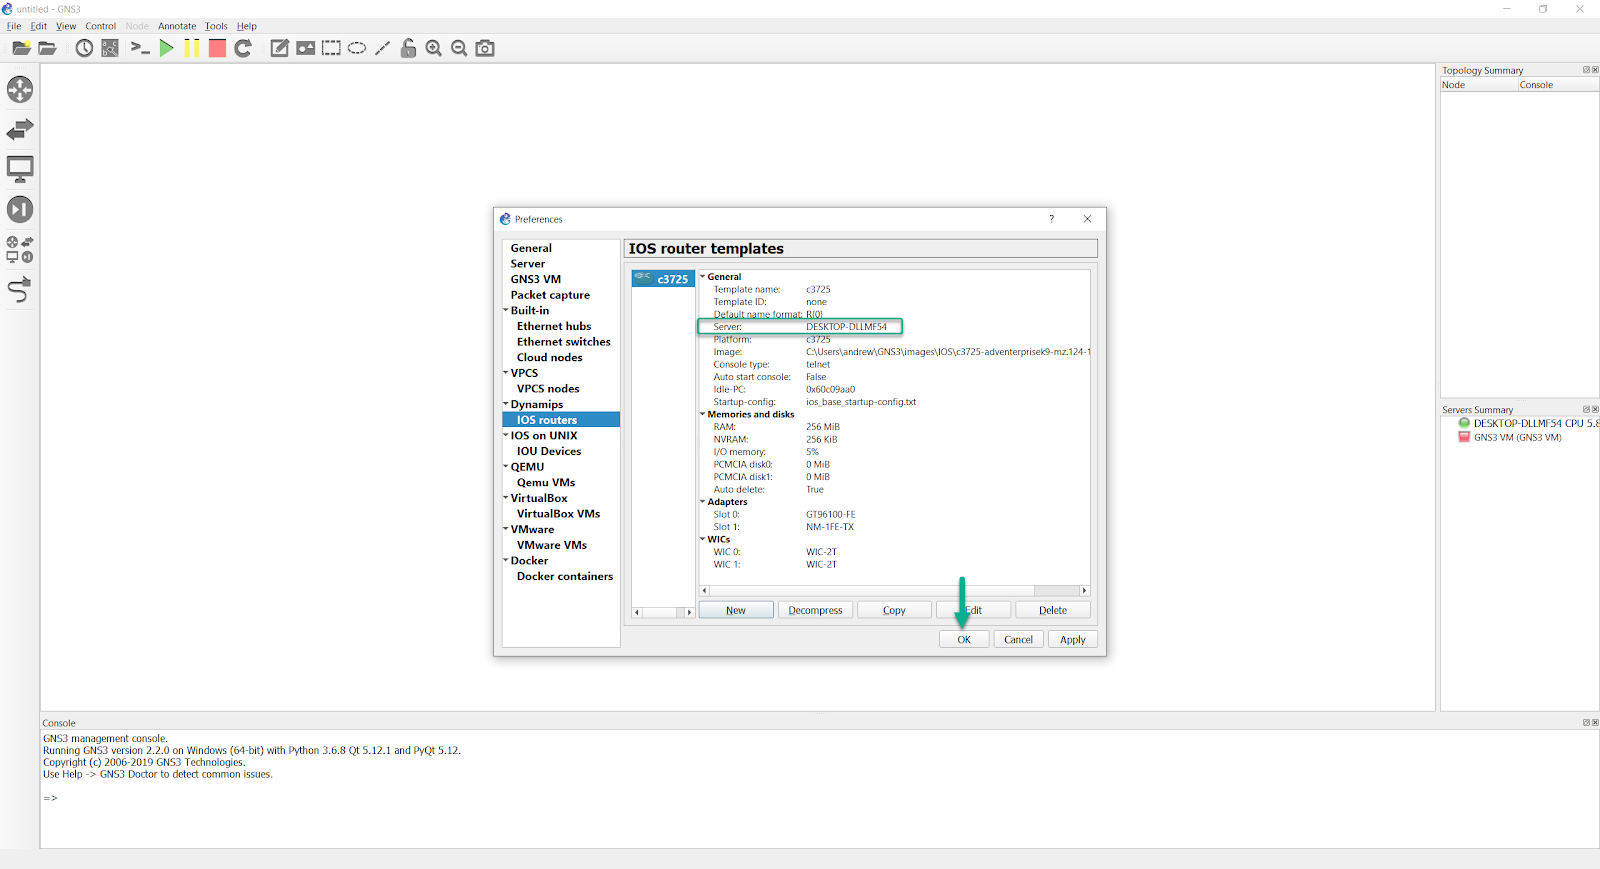Browse end devices monitor icon
The width and height of the screenshot is (1600, 869).
pyautogui.click(x=20, y=169)
